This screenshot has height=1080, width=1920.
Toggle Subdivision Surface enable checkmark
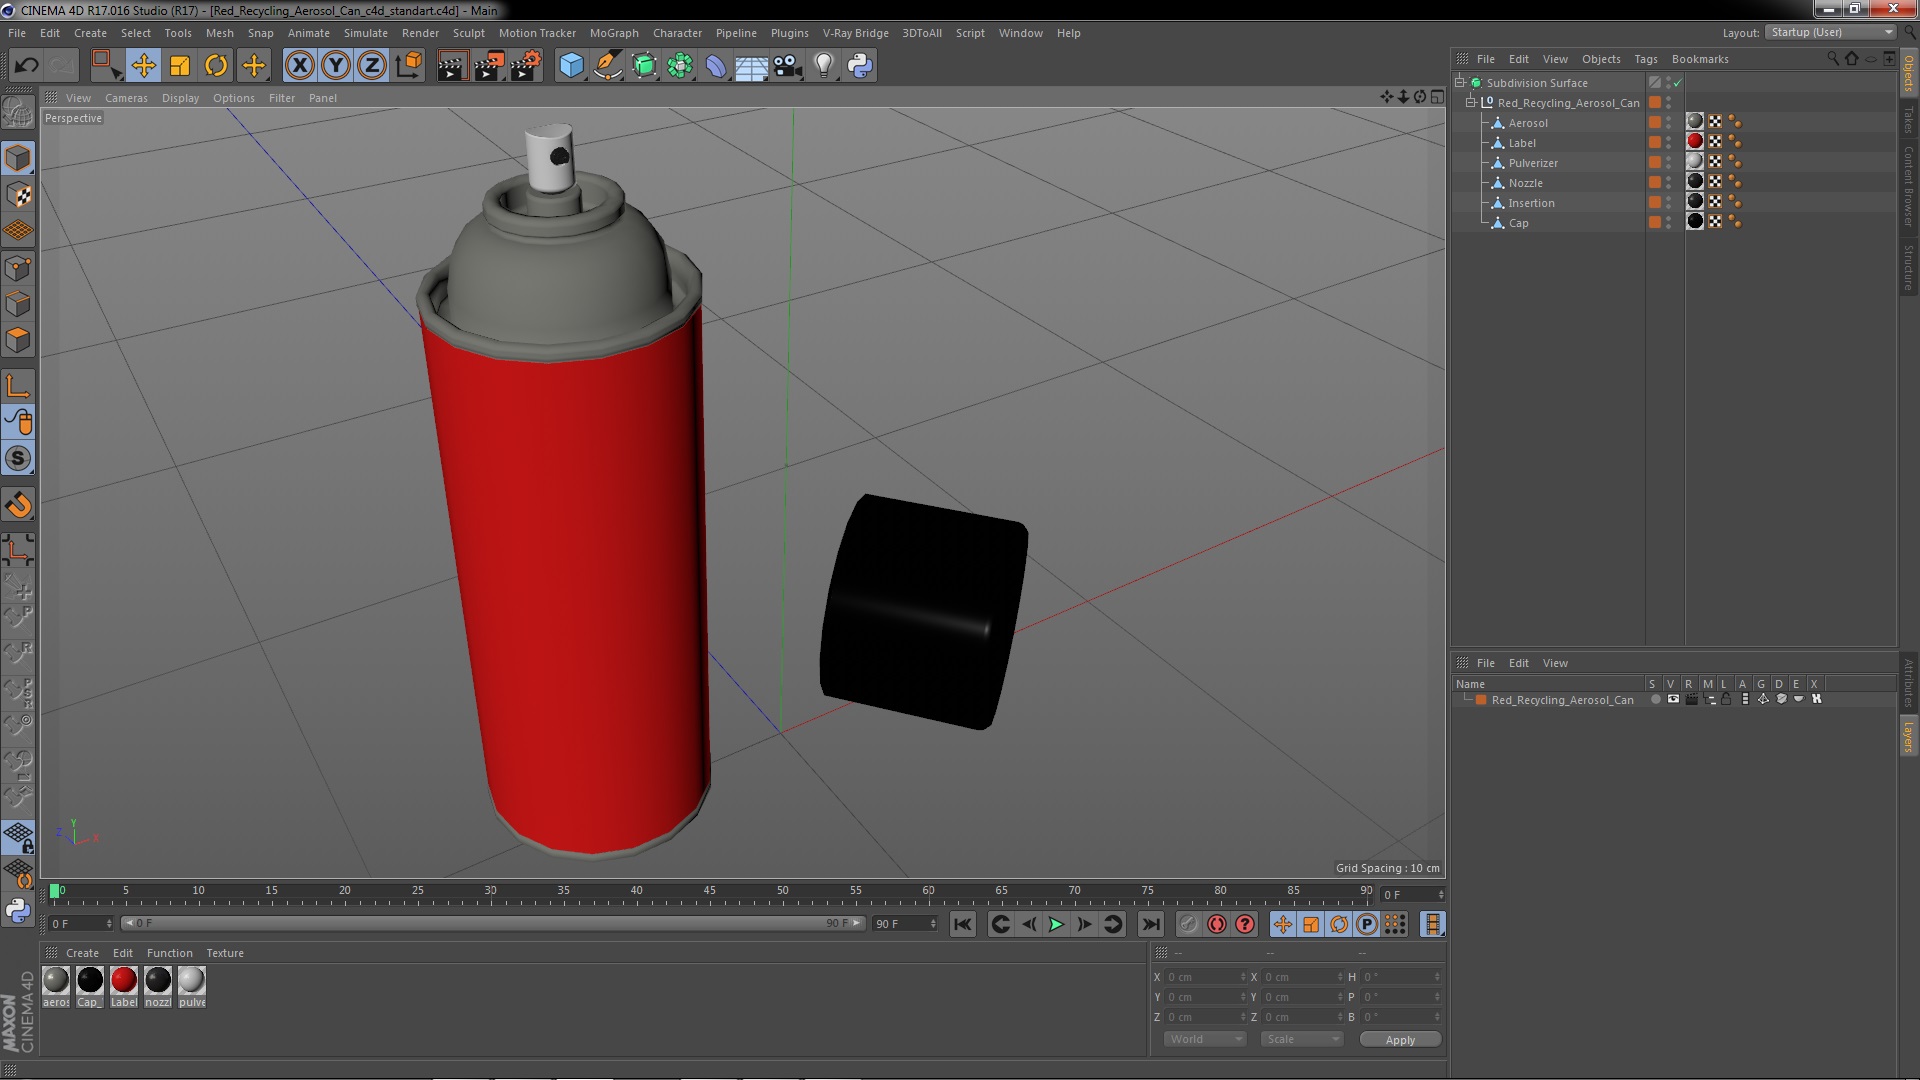[1678, 83]
